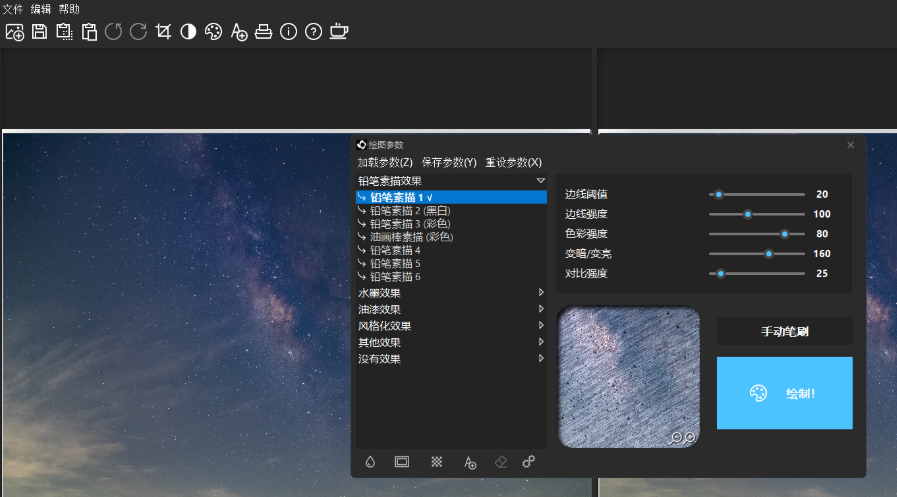This screenshot has height=497, width=897.
Task: Select 铅笔素描 3 (彩色) preset
Action: point(409,224)
